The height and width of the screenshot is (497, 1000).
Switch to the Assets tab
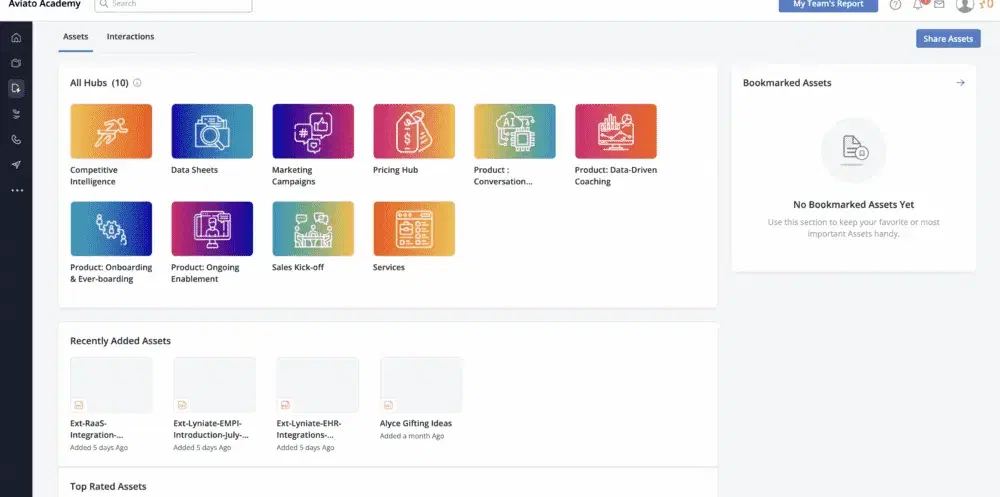75,37
